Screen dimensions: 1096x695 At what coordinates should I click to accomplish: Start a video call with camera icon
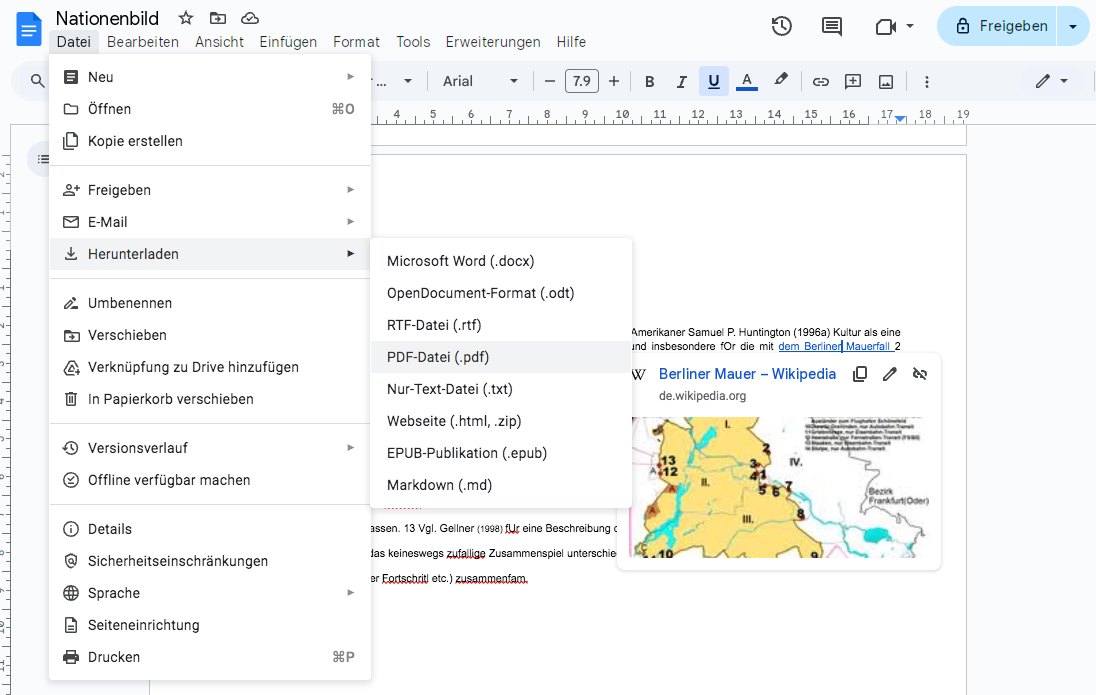(x=885, y=27)
